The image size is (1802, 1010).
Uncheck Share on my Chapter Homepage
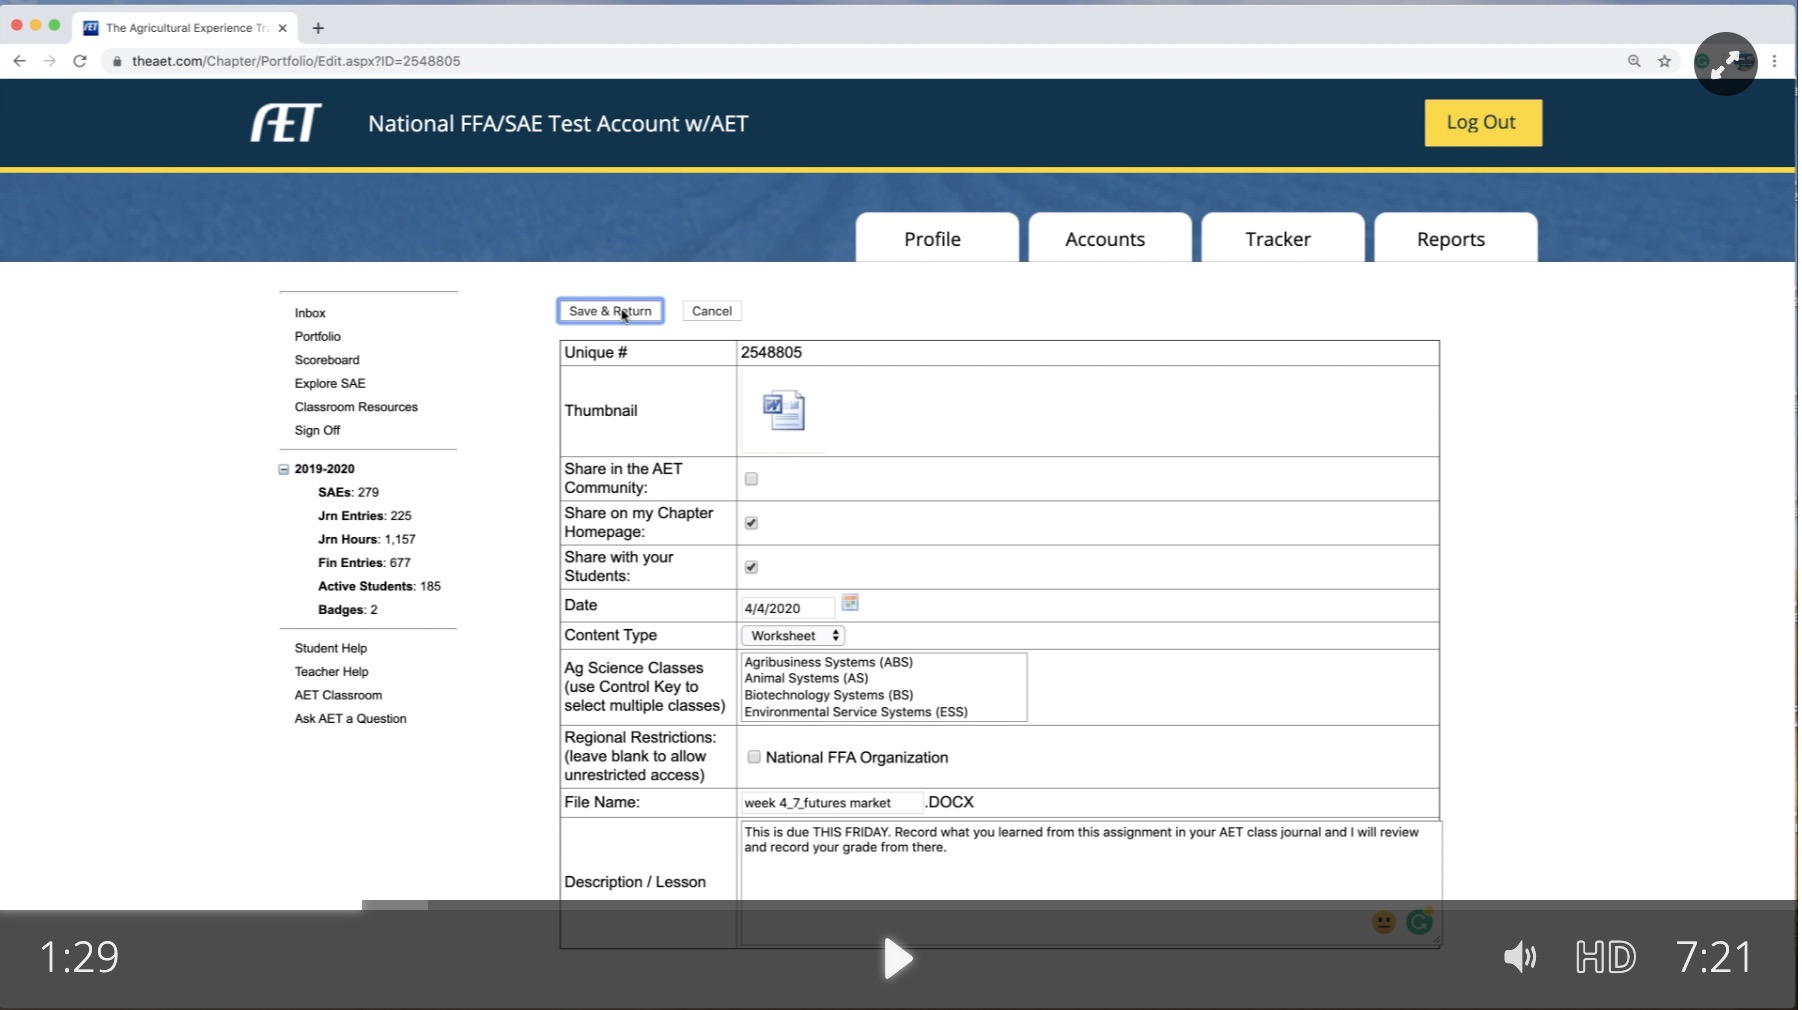pyautogui.click(x=751, y=523)
